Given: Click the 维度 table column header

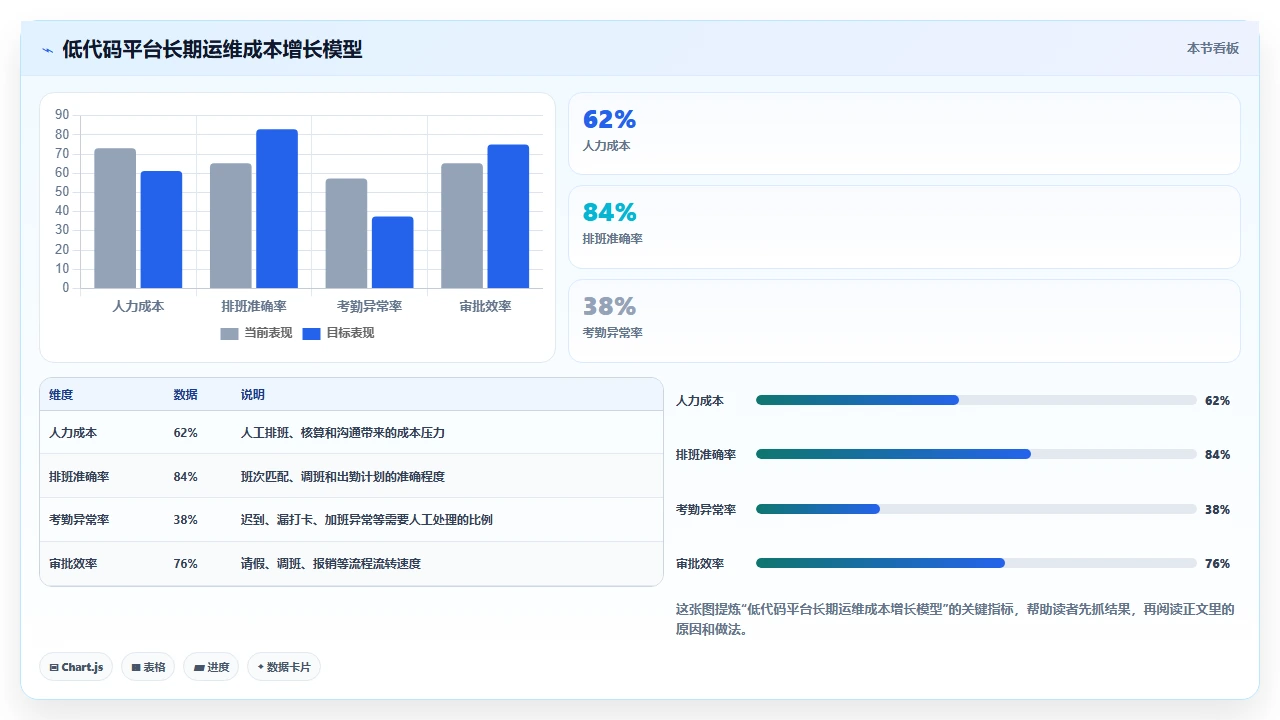Looking at the screenshot, I should [x=61, y=395].
